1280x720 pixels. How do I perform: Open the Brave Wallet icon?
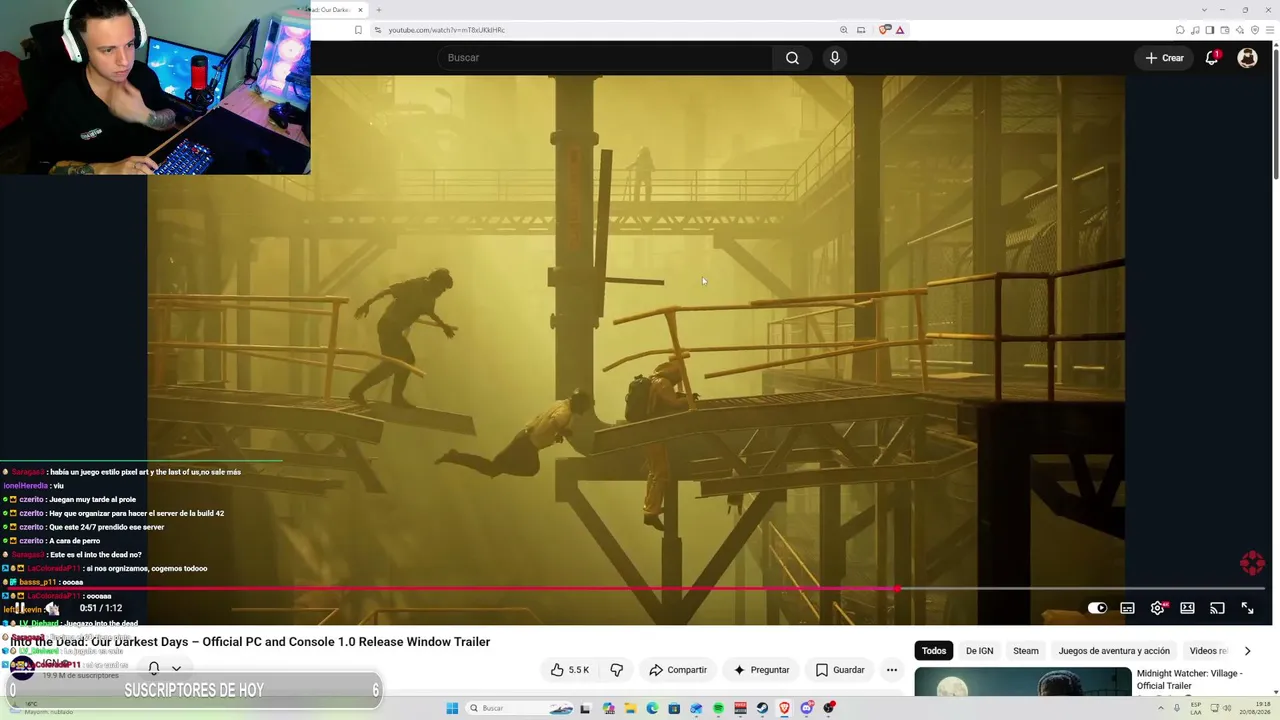click(1225, 30)
